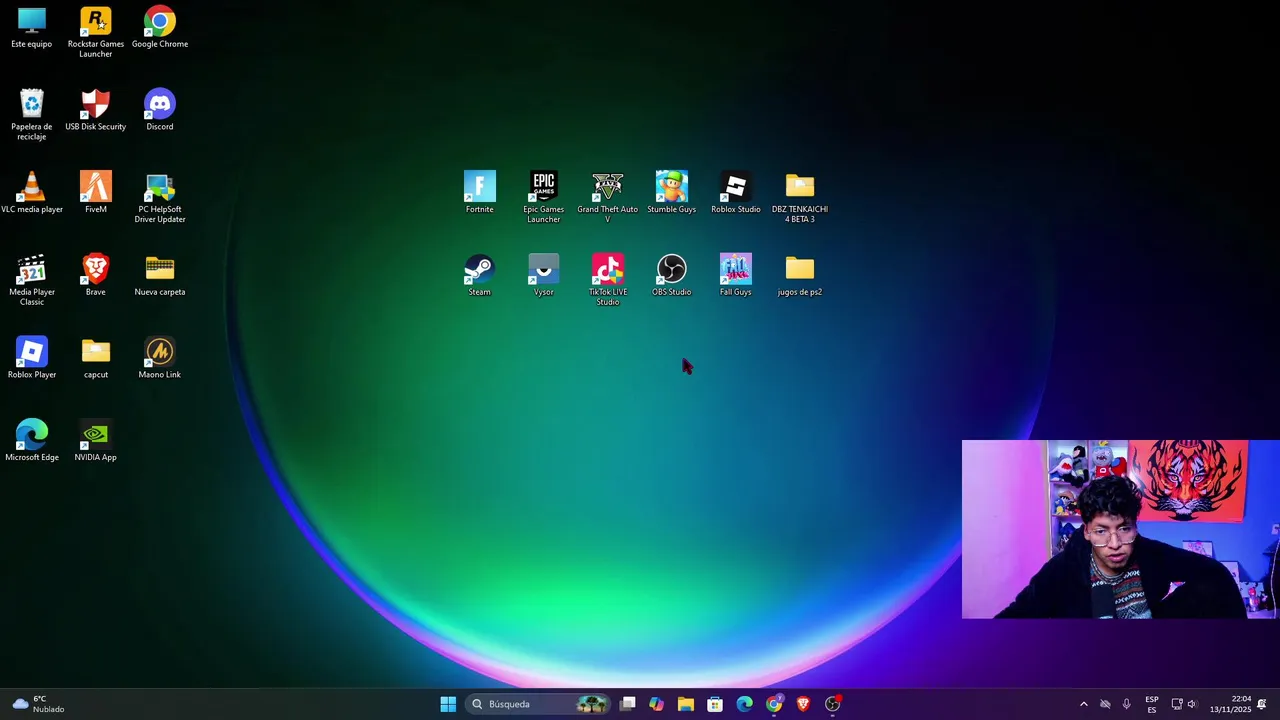Open the weather widget showing Nublado
Image resolution: width=1280 pixels, height=720 pixels.
point(38,704)
